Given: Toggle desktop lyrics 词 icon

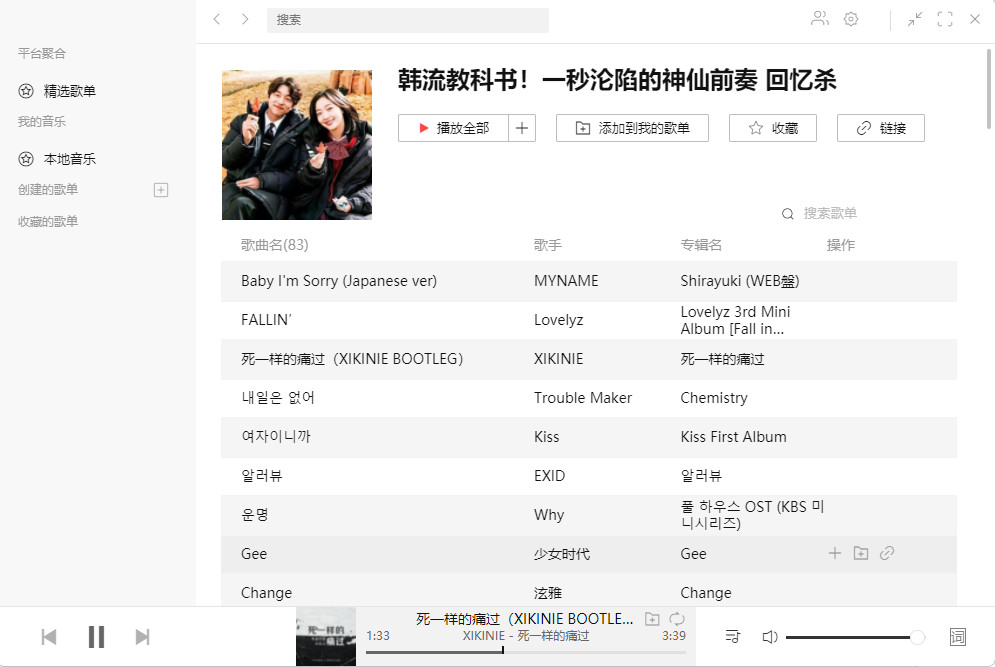Looking at the screenshot, I should (958, 637).
